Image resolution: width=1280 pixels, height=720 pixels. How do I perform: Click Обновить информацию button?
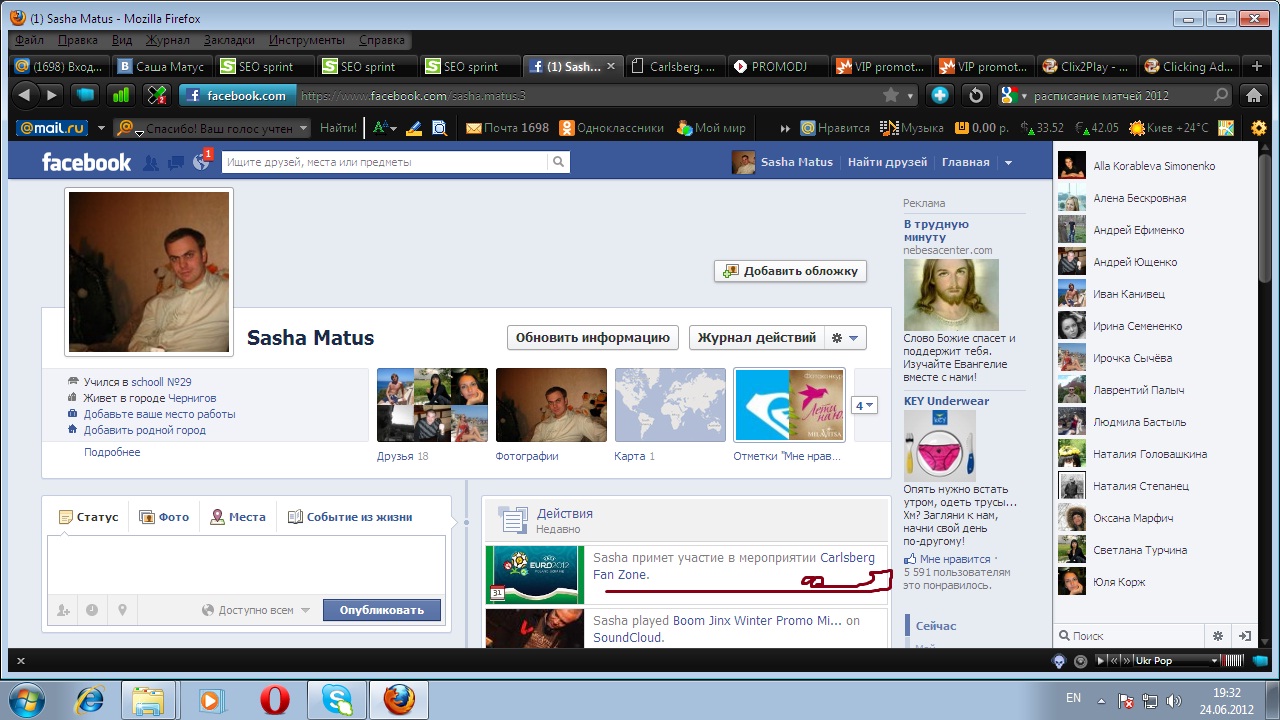[593, 338]
